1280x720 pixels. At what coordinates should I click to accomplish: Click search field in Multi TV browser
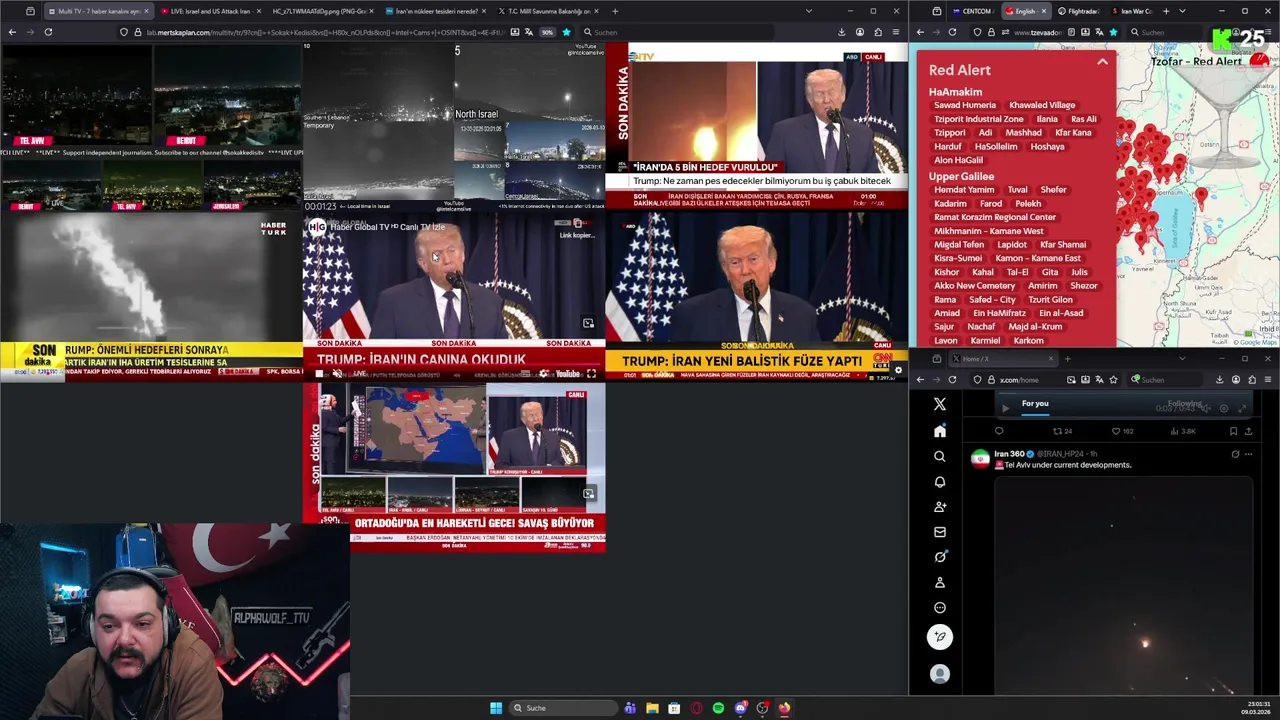coord(680,32)
